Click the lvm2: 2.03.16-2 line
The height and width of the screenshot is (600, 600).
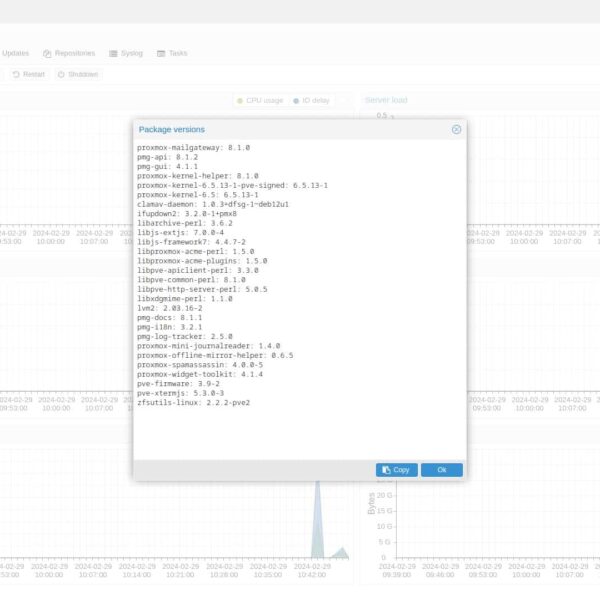(x=170, y=308)
